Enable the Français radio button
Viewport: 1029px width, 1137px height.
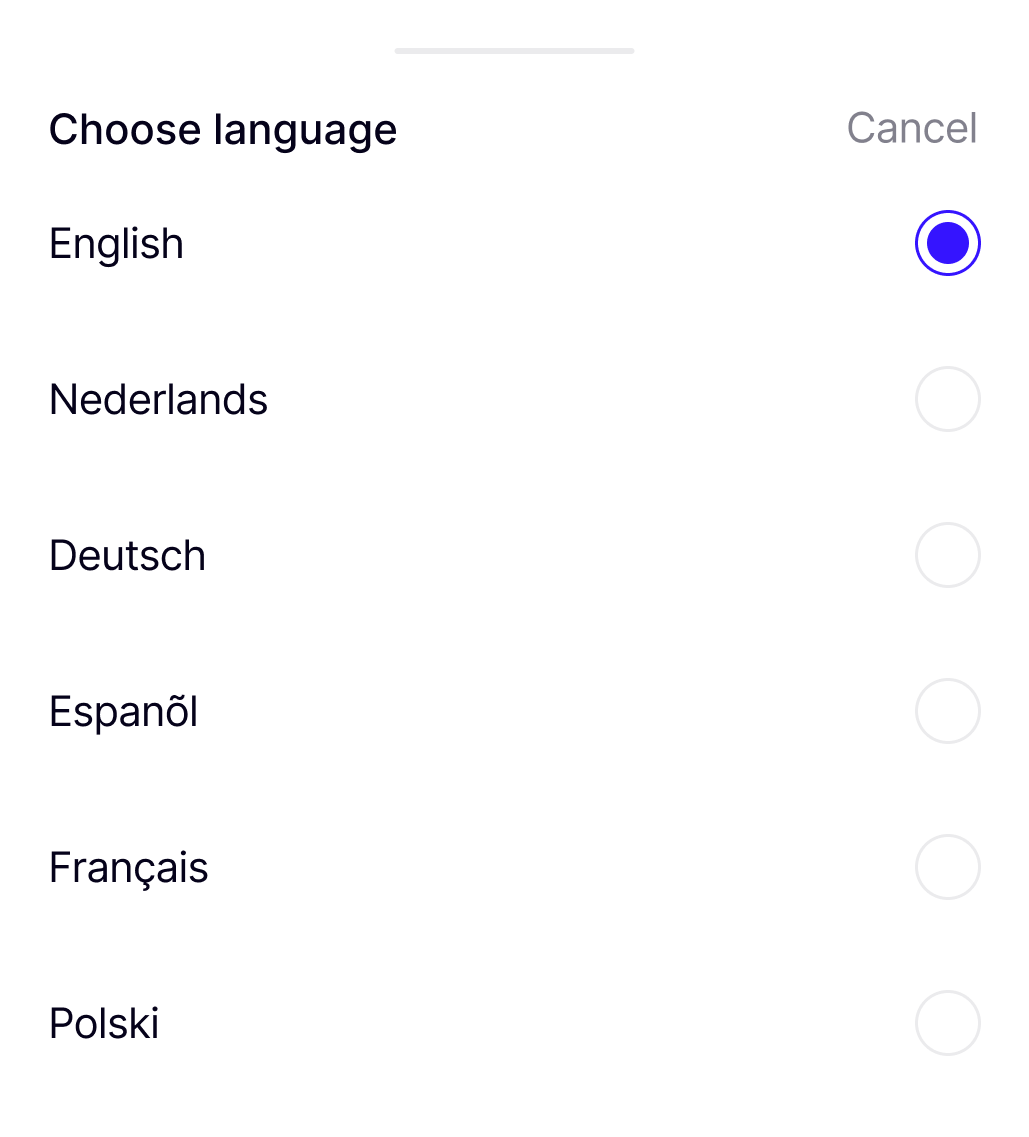click(947, 867)
